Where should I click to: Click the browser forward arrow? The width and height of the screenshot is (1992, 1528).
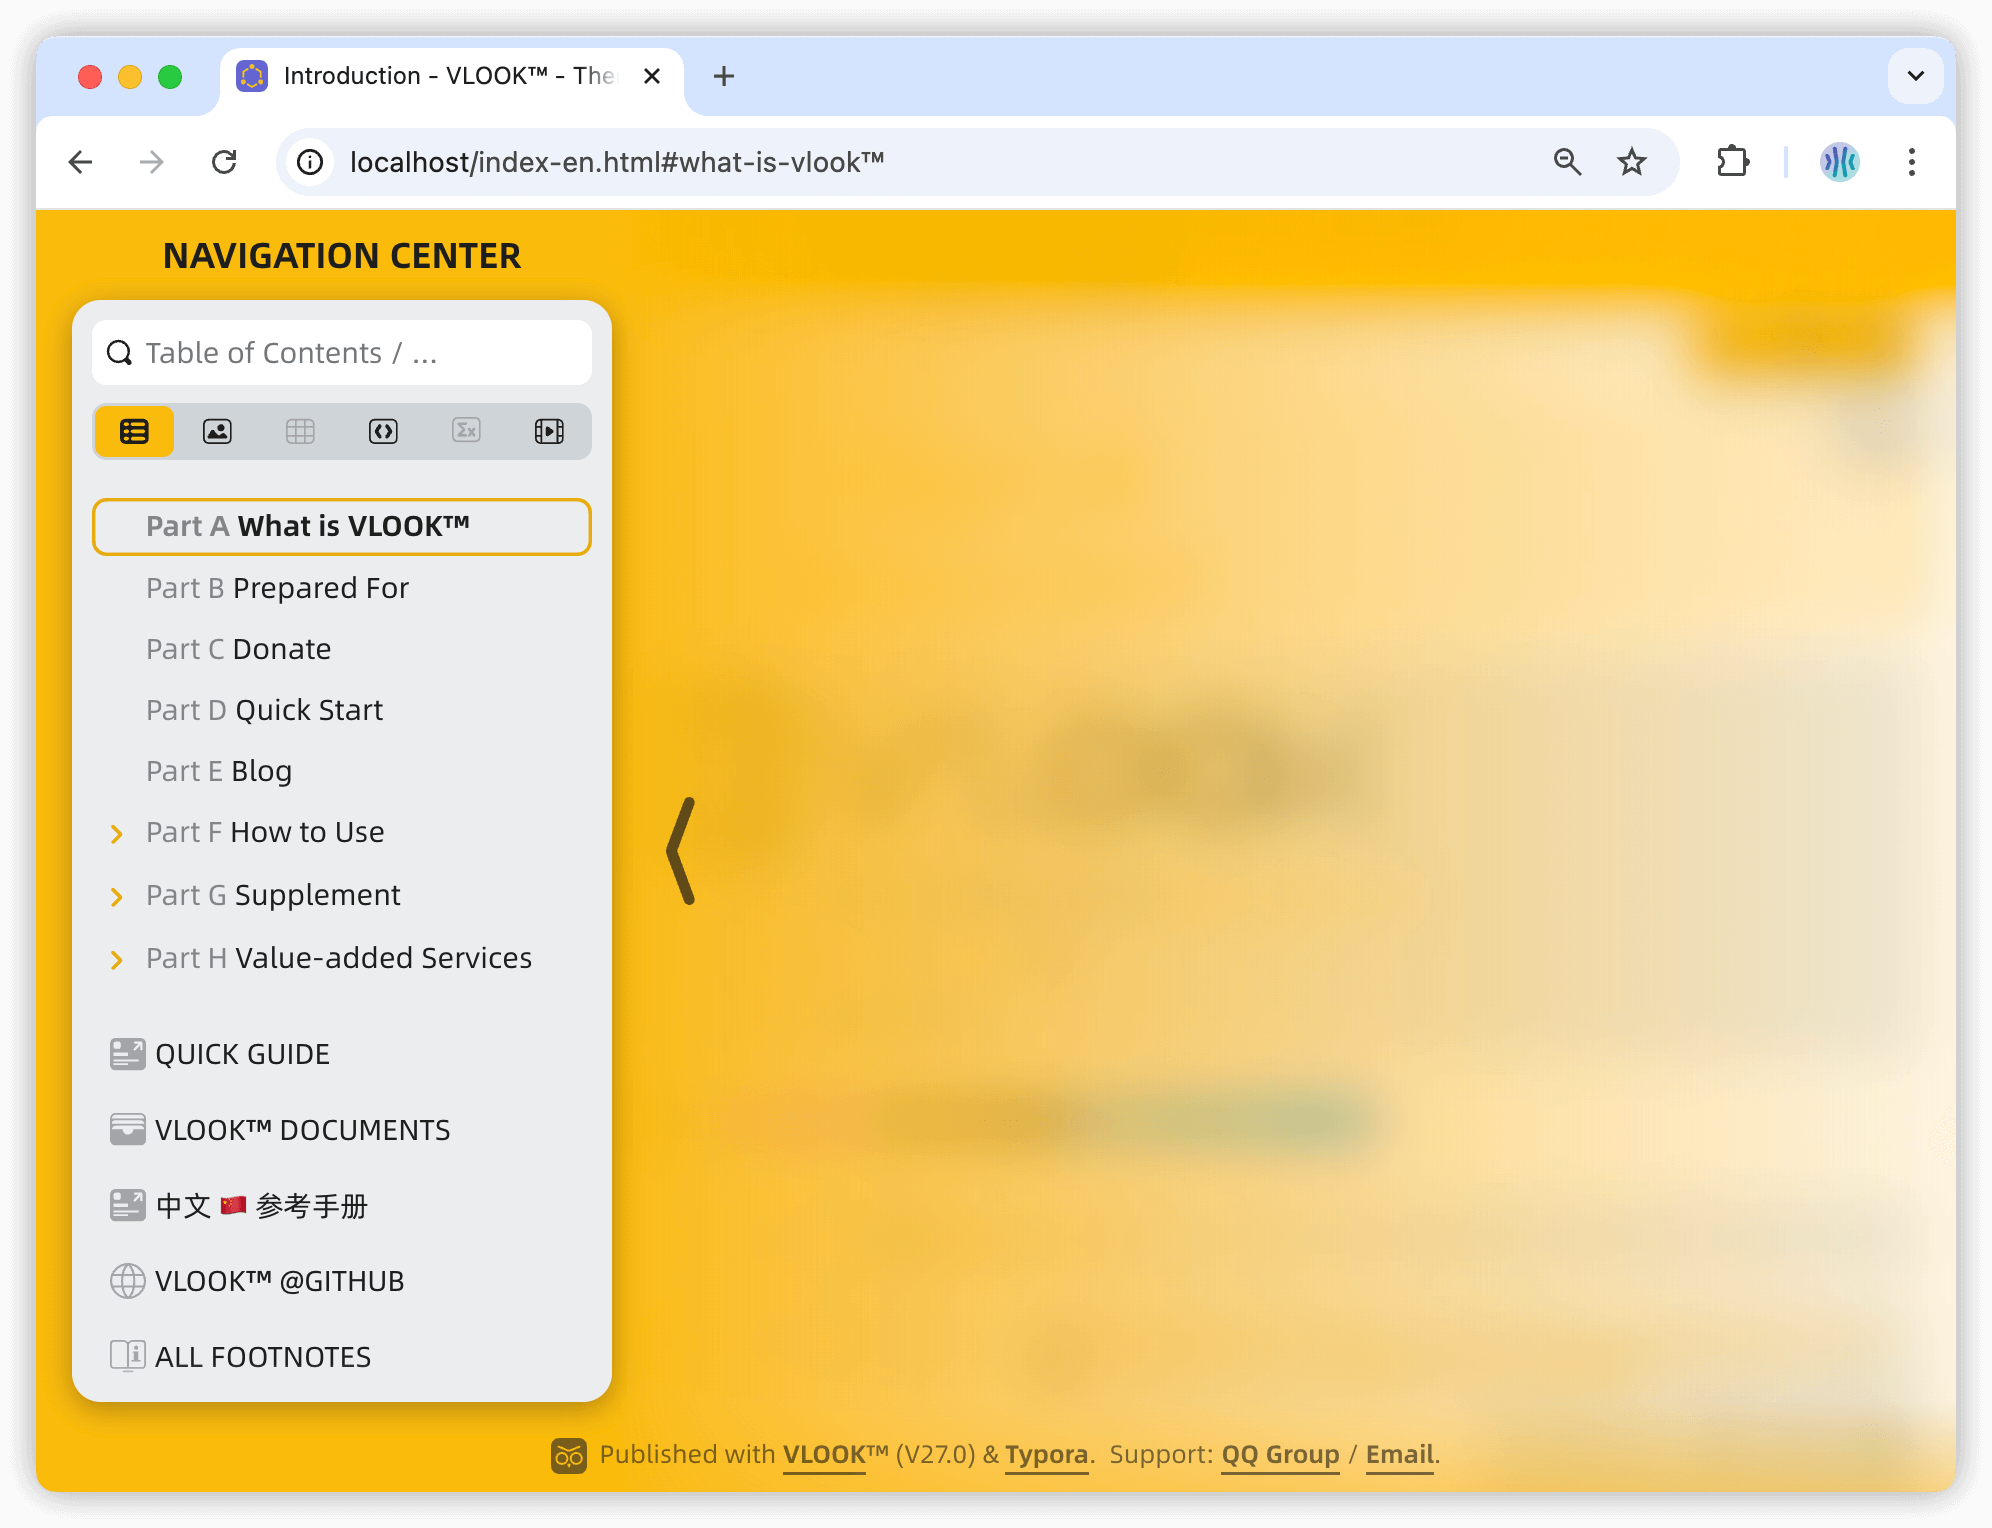(x=152, y=162)
